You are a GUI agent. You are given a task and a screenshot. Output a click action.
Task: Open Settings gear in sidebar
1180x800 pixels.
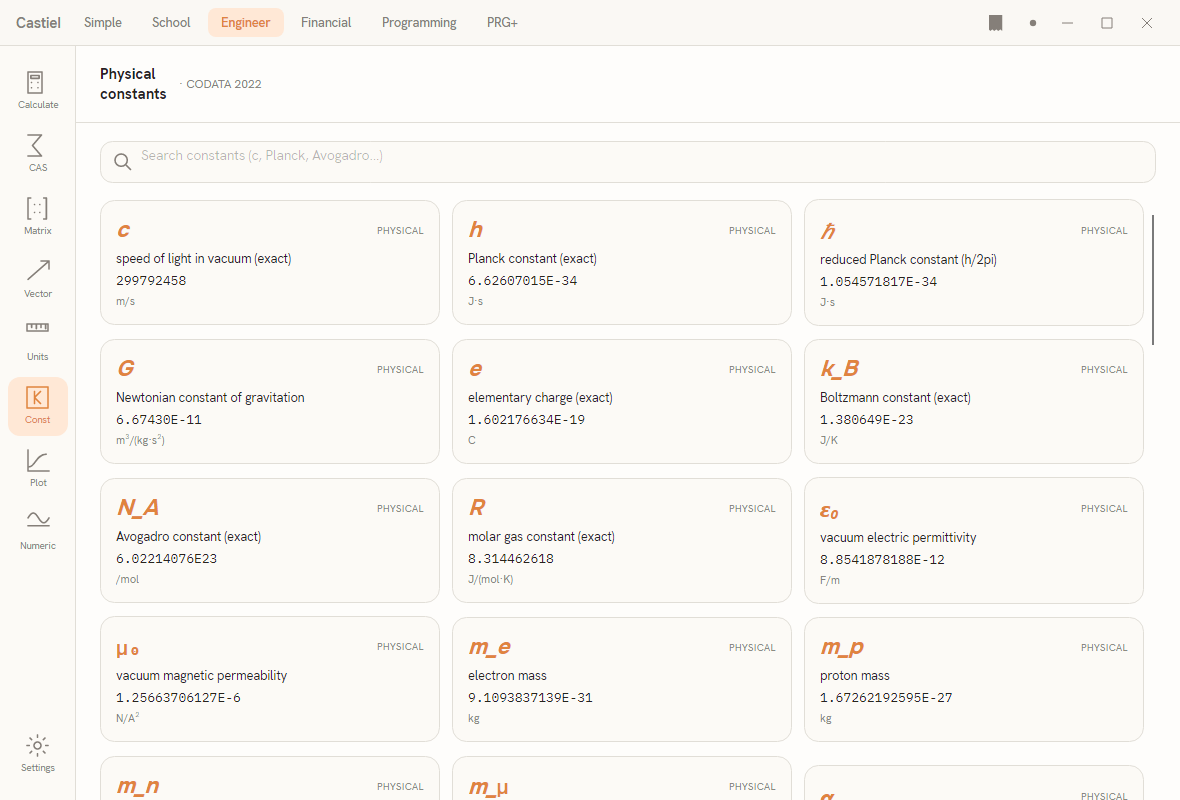[x=38, y=754]
